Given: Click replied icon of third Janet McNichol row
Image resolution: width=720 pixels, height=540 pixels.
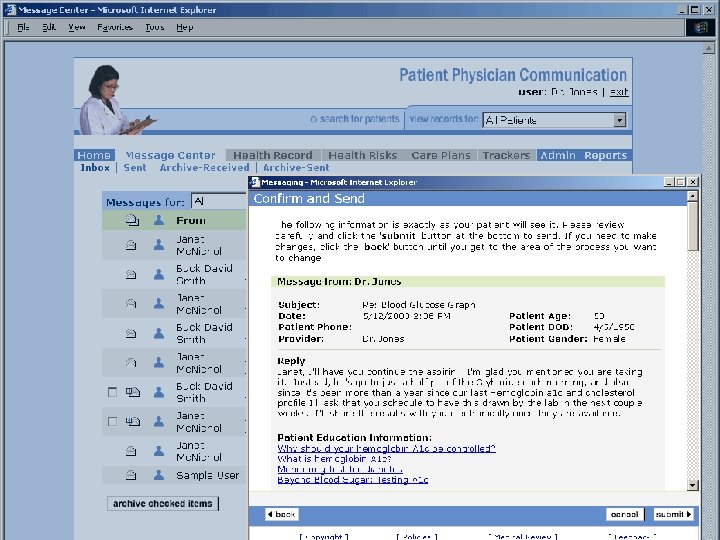Looking at the screenshot, I should click(x=131, y=363).
